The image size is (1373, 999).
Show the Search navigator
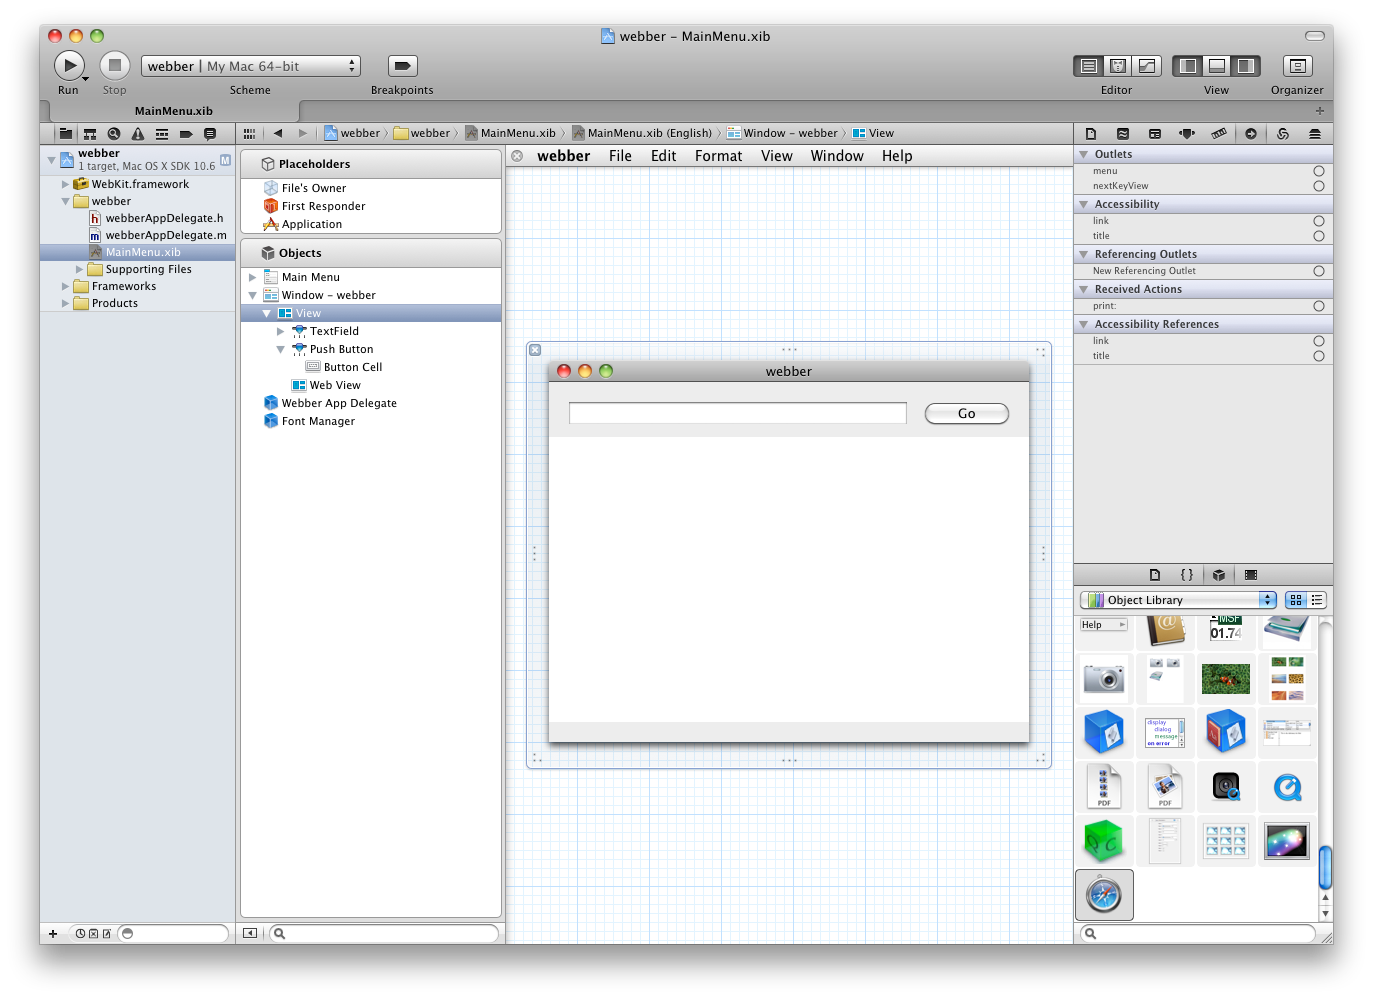[x=114, y=133]
